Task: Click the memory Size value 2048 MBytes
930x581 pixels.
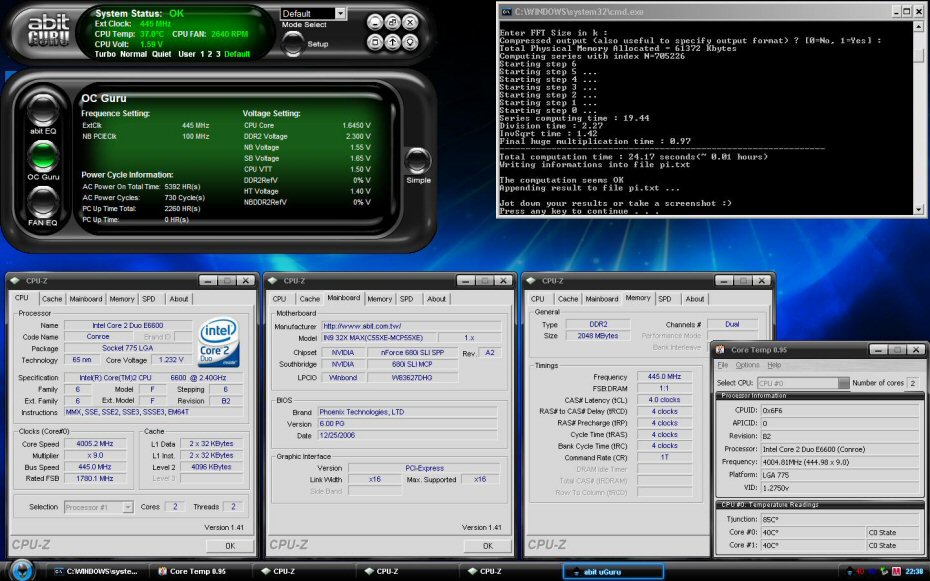Action: pyautogui.click(x=598, y=336)
